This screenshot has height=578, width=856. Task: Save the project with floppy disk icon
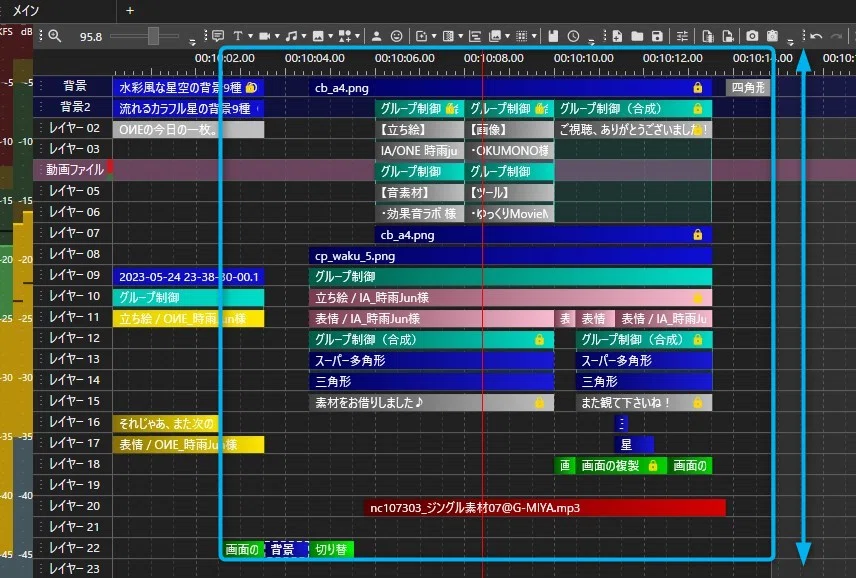[657, 36]
